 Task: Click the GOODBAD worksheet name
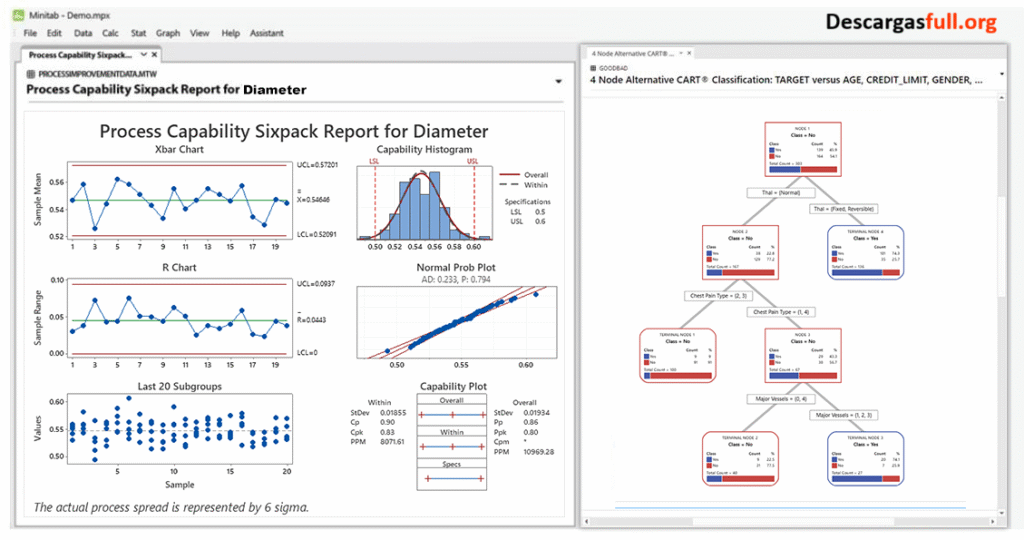click(x=613, y=68)
